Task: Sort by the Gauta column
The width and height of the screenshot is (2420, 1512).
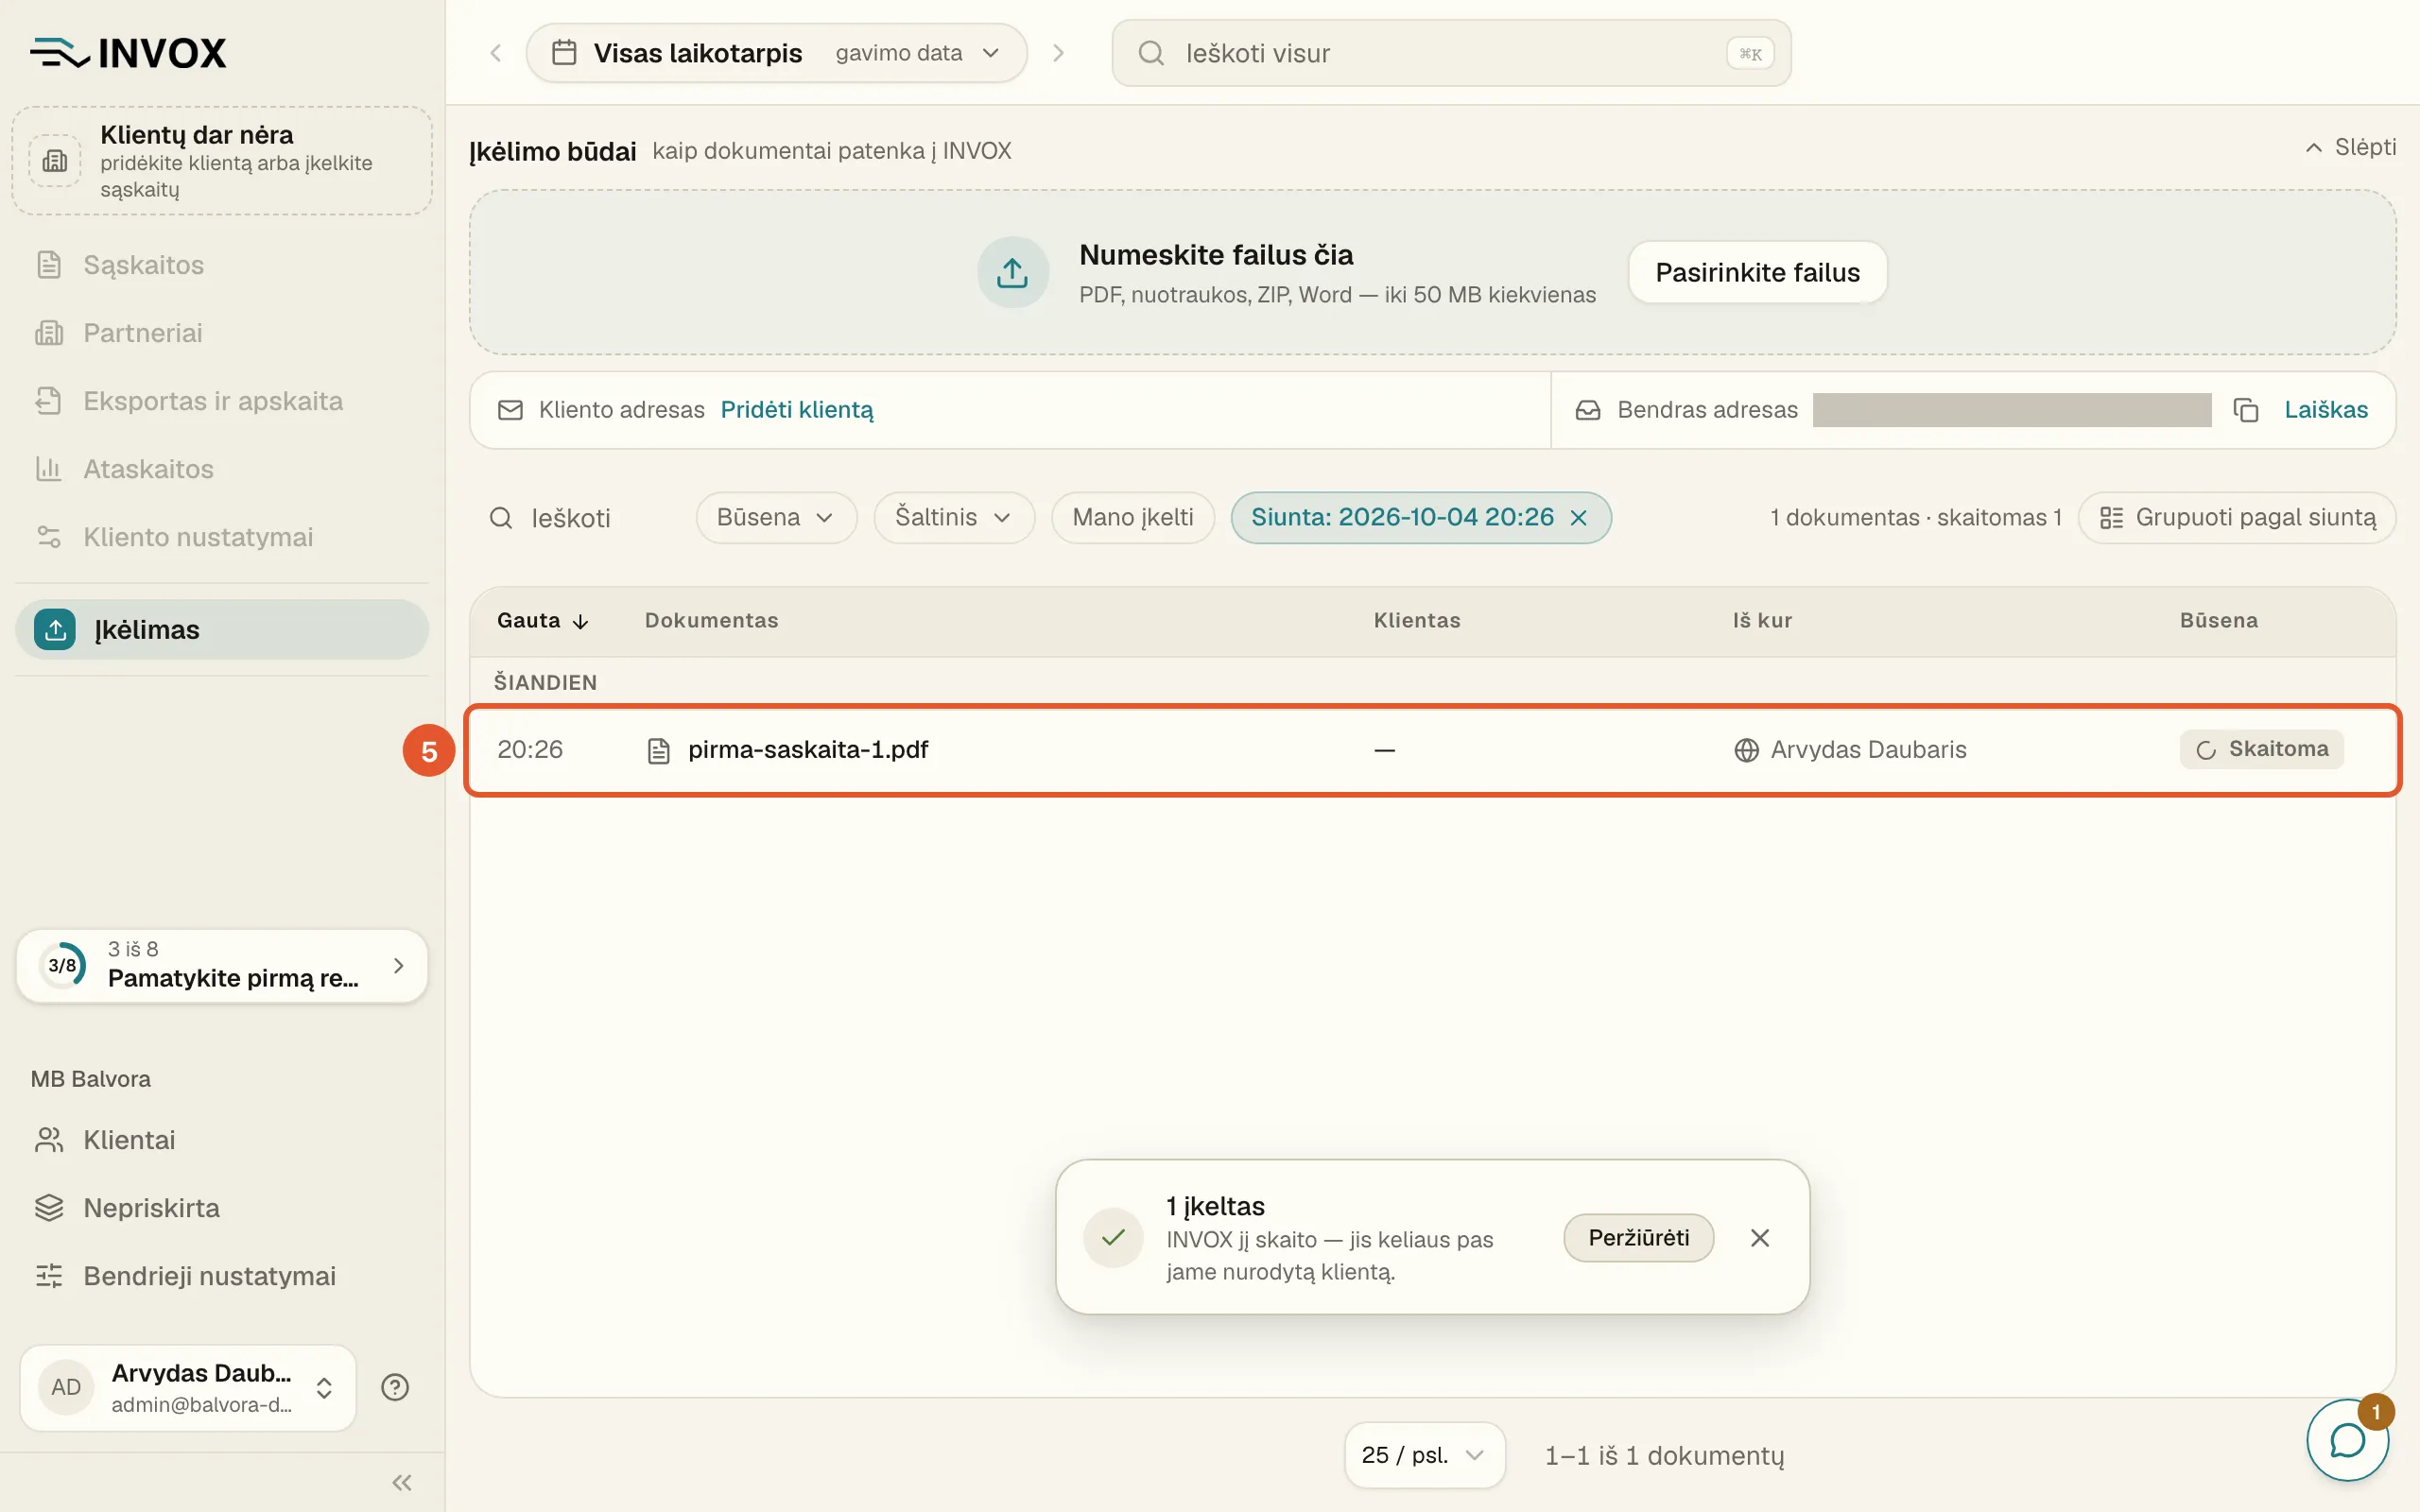Action: click(543, 620)
